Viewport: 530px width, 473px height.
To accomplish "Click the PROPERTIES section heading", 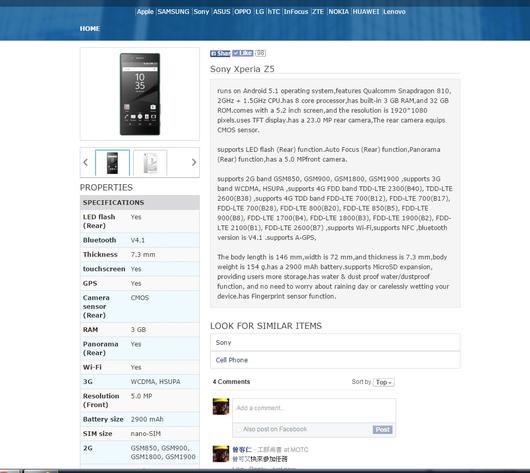I will pyautogui.click(x=106, y=188).
